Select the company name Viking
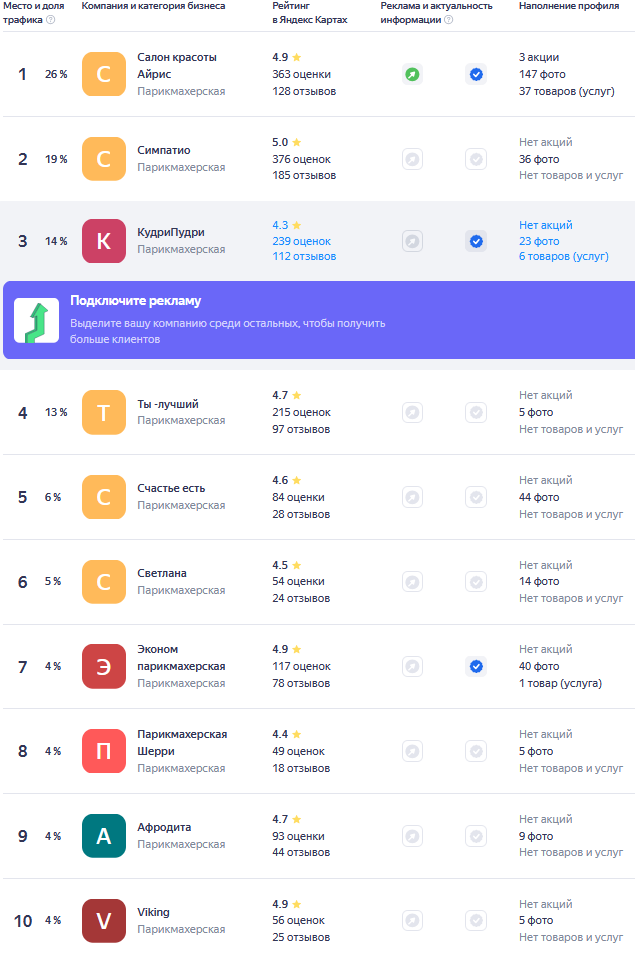 click(153, 912)
